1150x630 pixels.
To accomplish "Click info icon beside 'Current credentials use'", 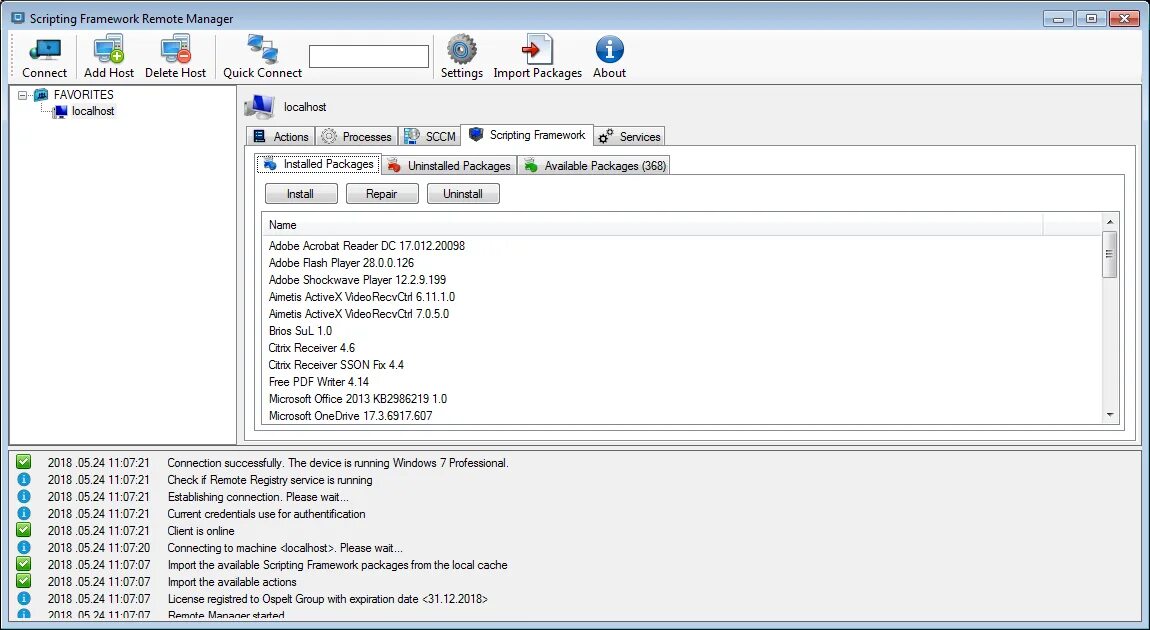I will pos(23,513).
